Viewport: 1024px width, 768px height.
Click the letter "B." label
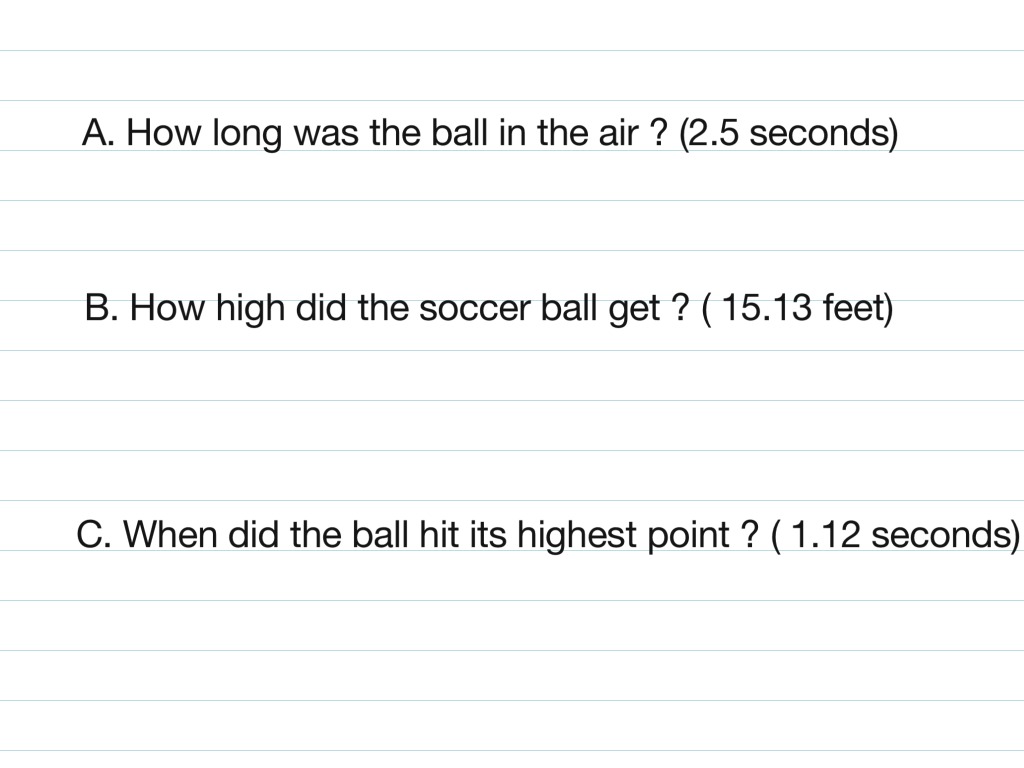click(102, 308)
